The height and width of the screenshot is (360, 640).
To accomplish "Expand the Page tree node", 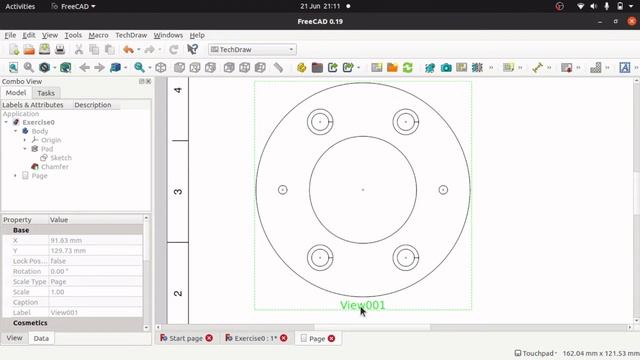I will 16,176.
